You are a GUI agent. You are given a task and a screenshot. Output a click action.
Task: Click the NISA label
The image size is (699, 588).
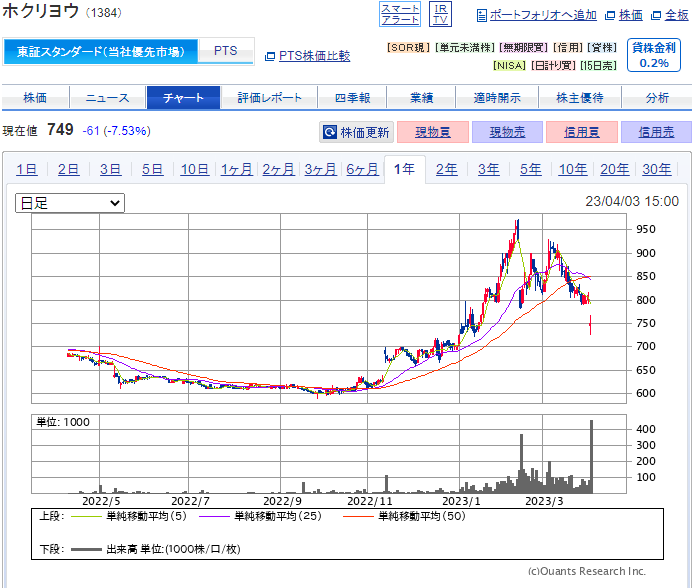click(x=510, y=66)
